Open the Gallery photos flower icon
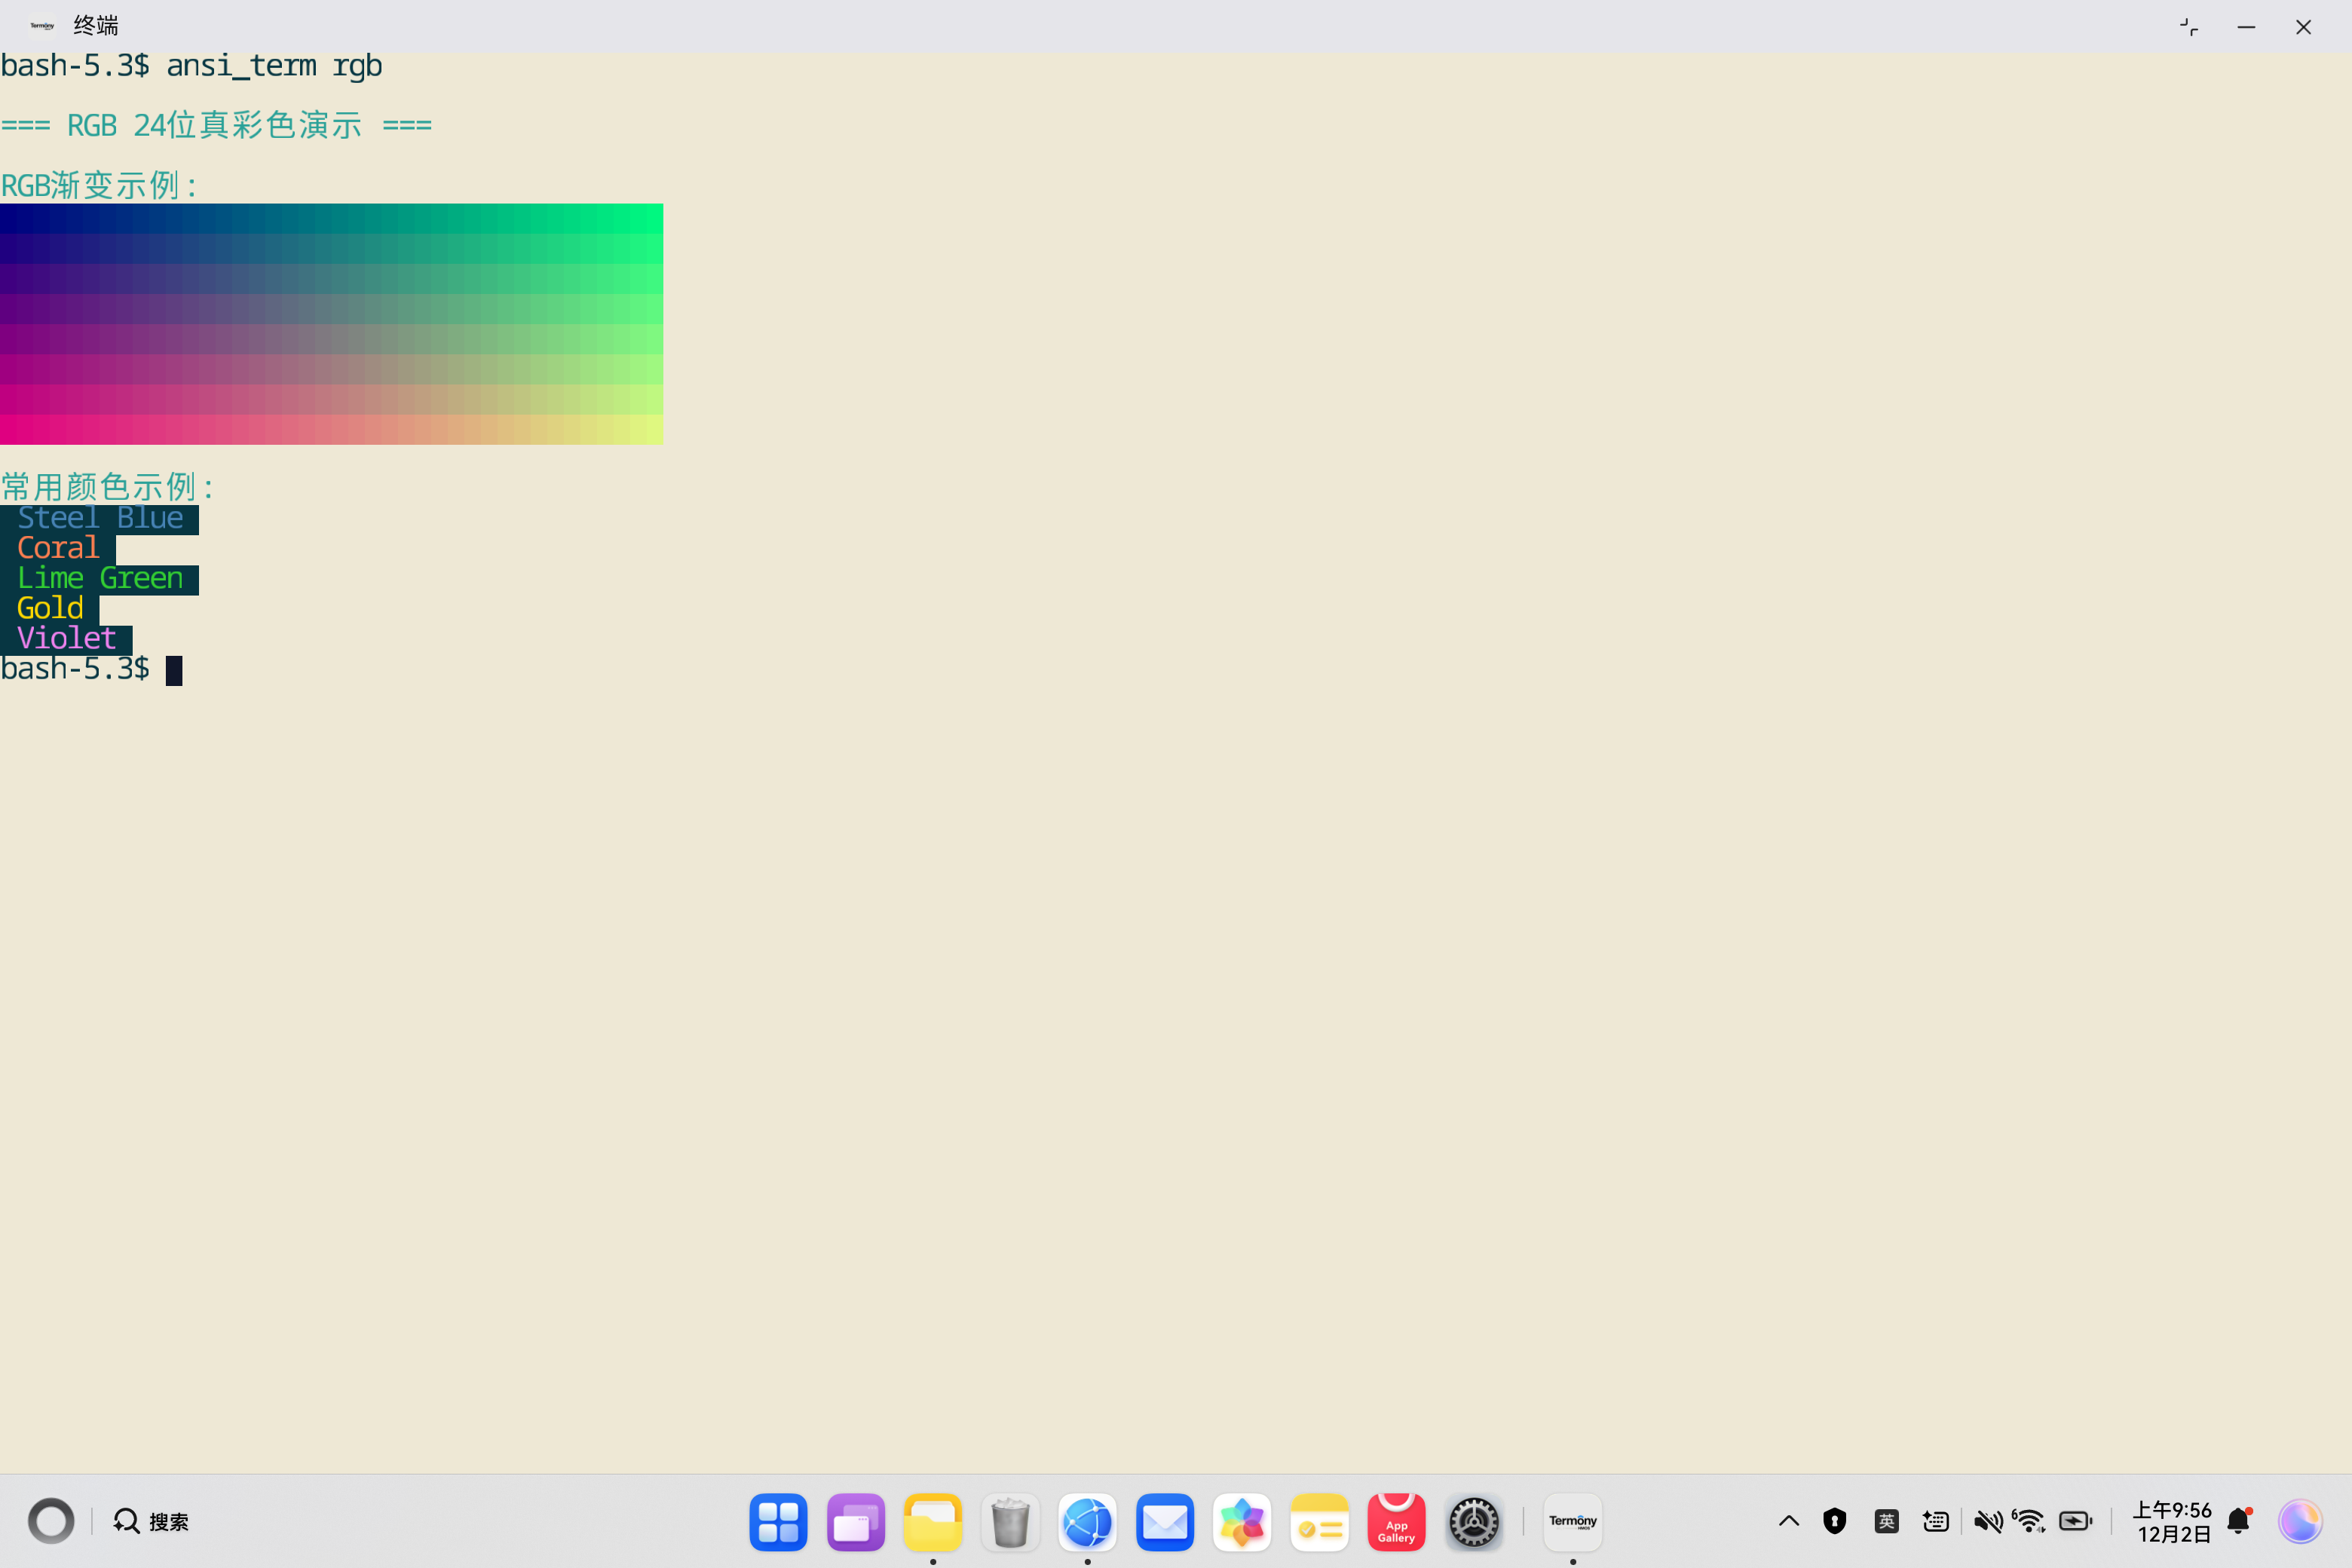Viewport: 2352px width, 1568px height. (x=1242, y=1522)
